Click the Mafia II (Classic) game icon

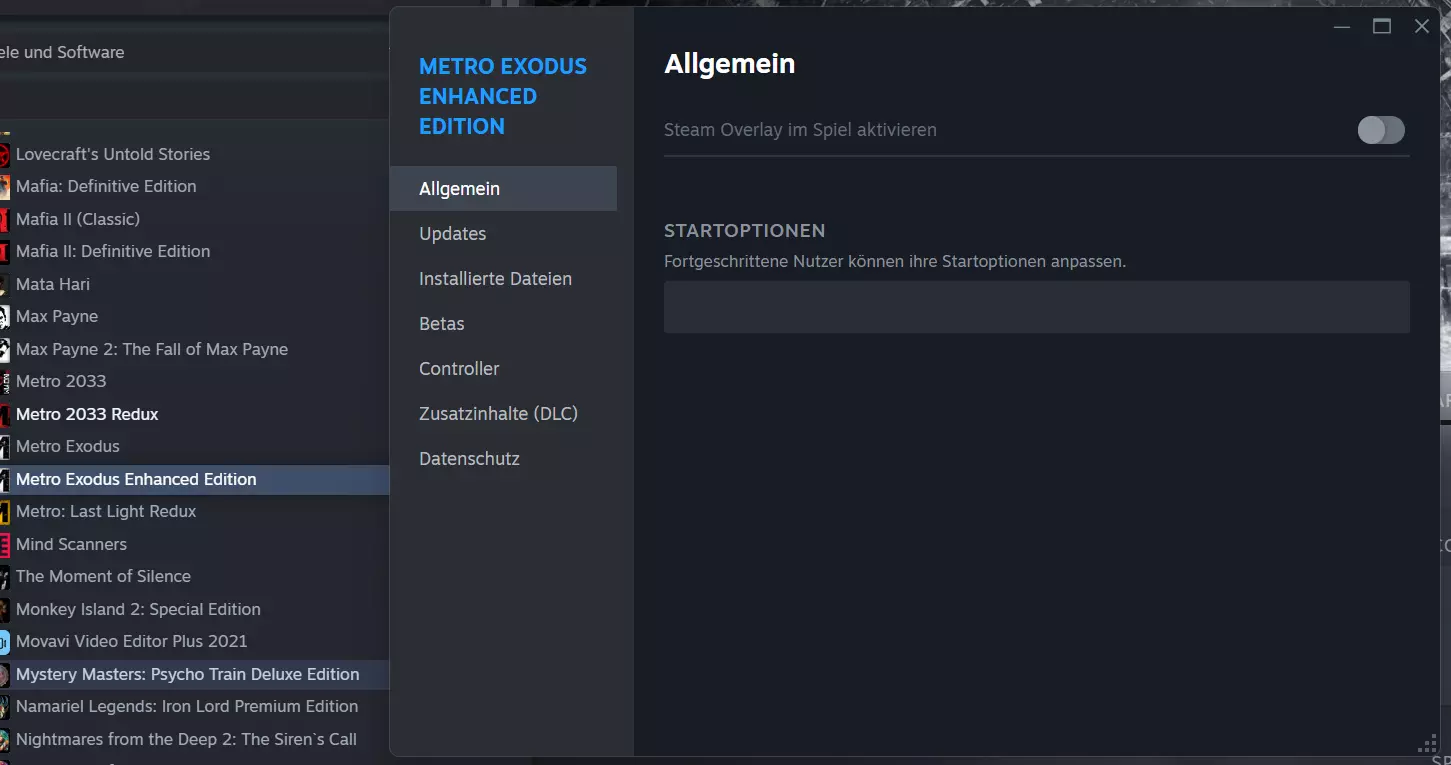click(x=4, y=219)
